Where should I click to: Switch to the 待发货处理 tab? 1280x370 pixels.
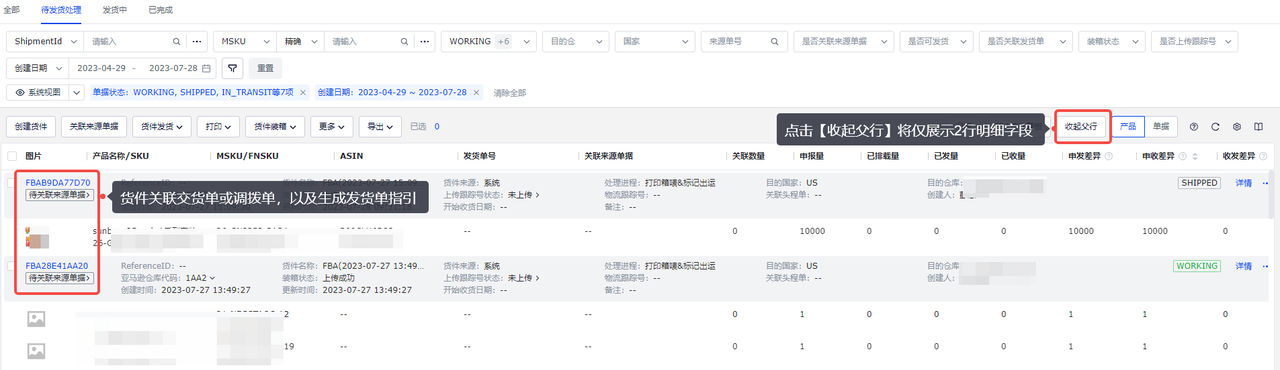(x=61, y=9)
